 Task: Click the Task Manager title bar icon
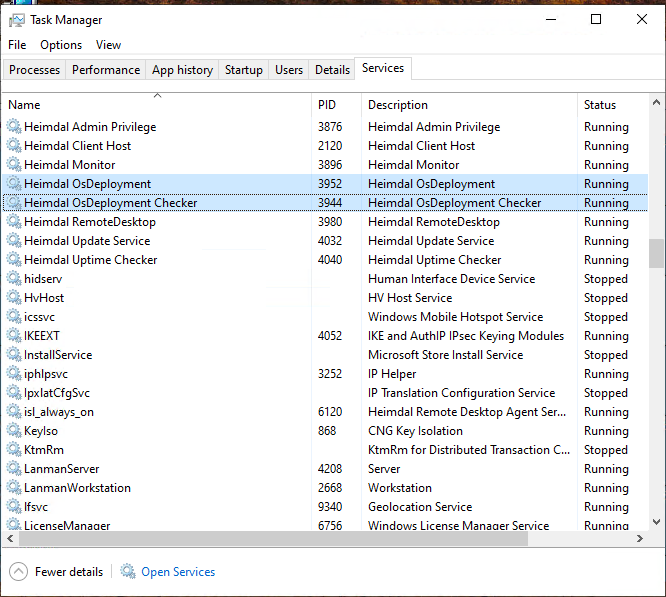pyautogui.click(x=17, y=20)
